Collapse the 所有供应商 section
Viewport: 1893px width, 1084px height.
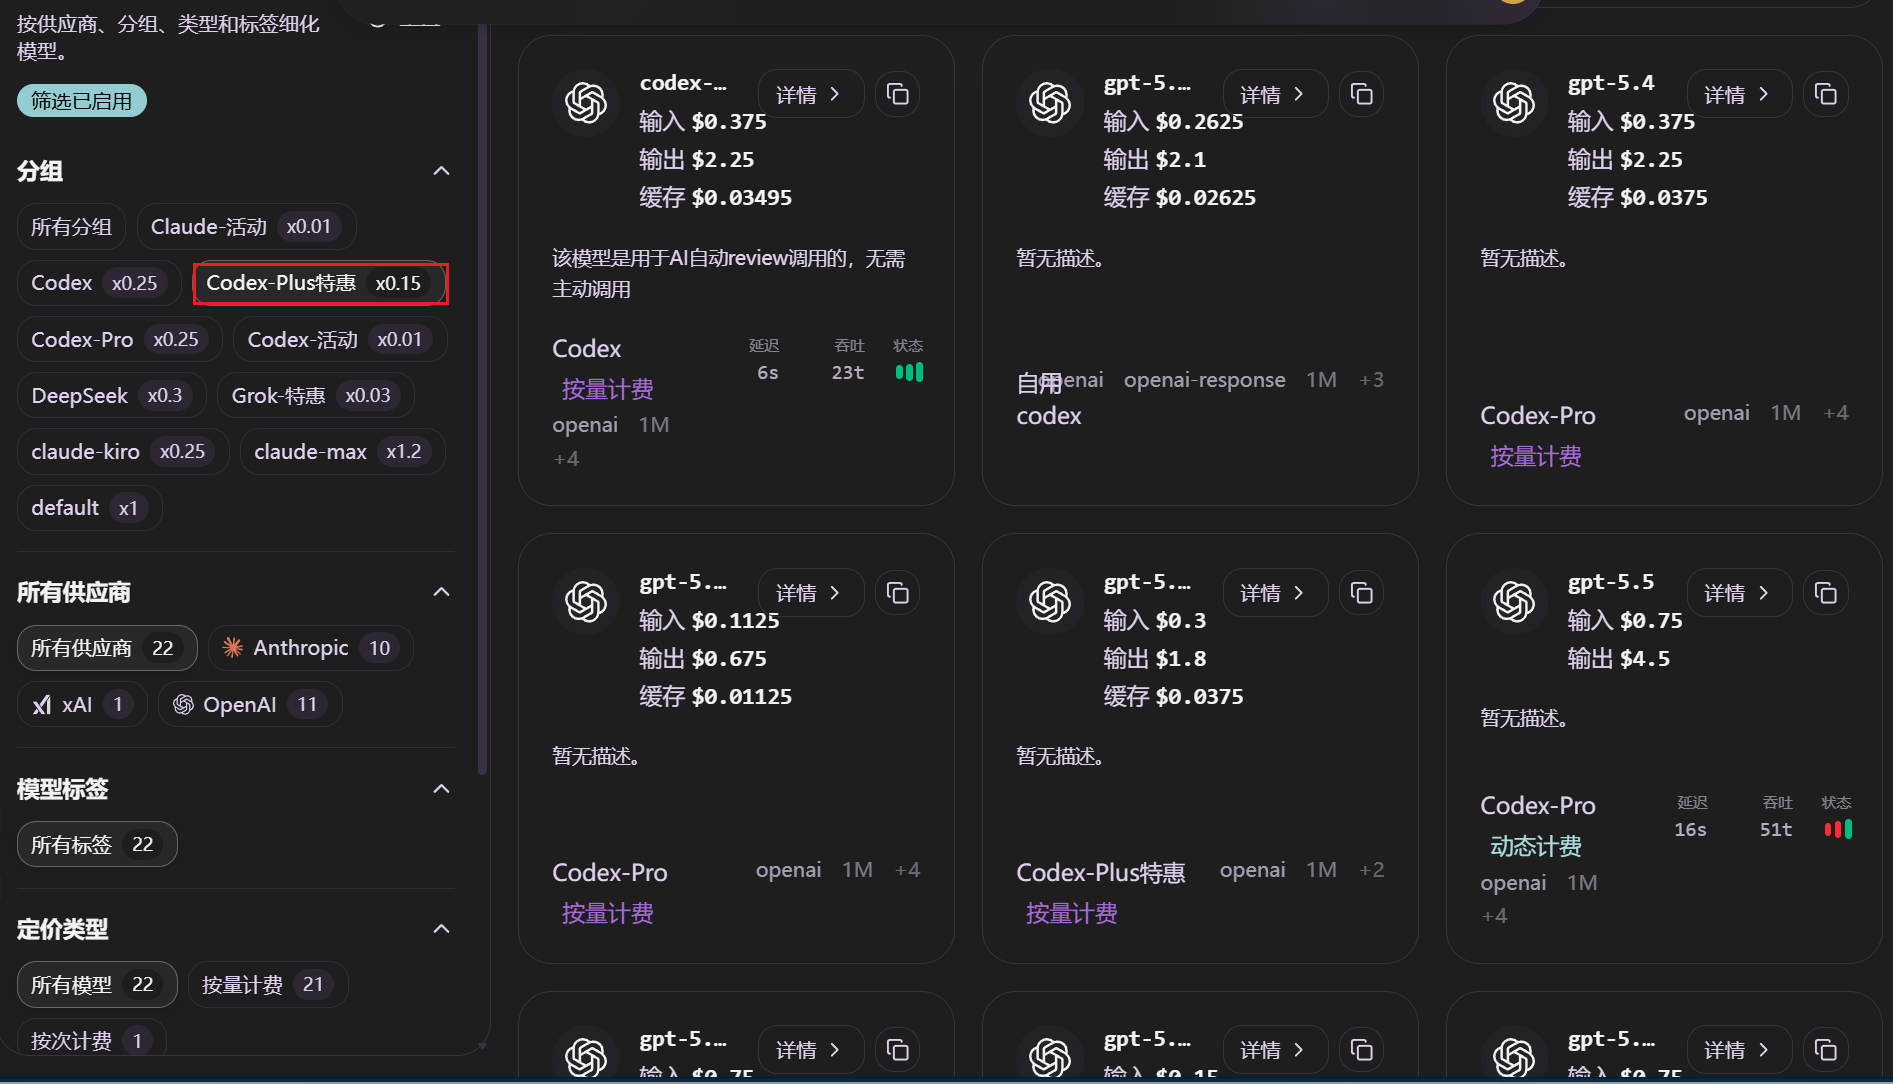point(441,592)
